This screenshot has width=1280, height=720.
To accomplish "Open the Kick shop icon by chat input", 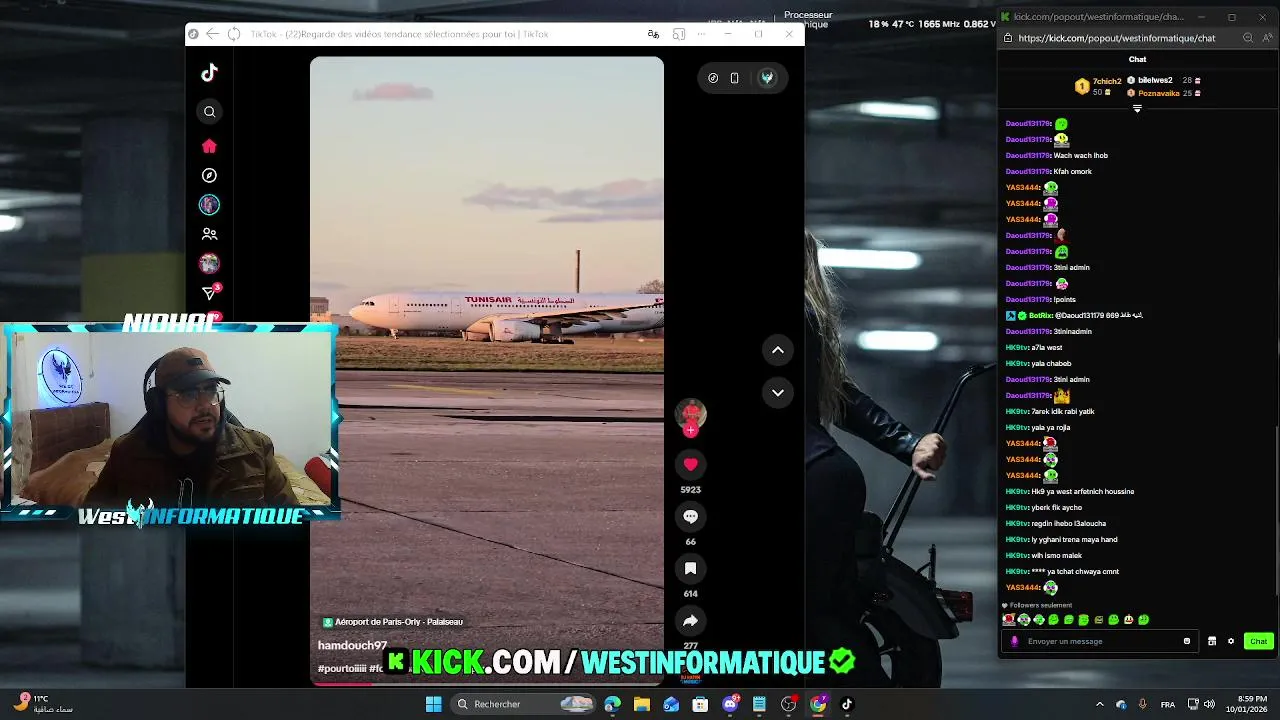I will pyautogui.click(x=1212, y=641).
